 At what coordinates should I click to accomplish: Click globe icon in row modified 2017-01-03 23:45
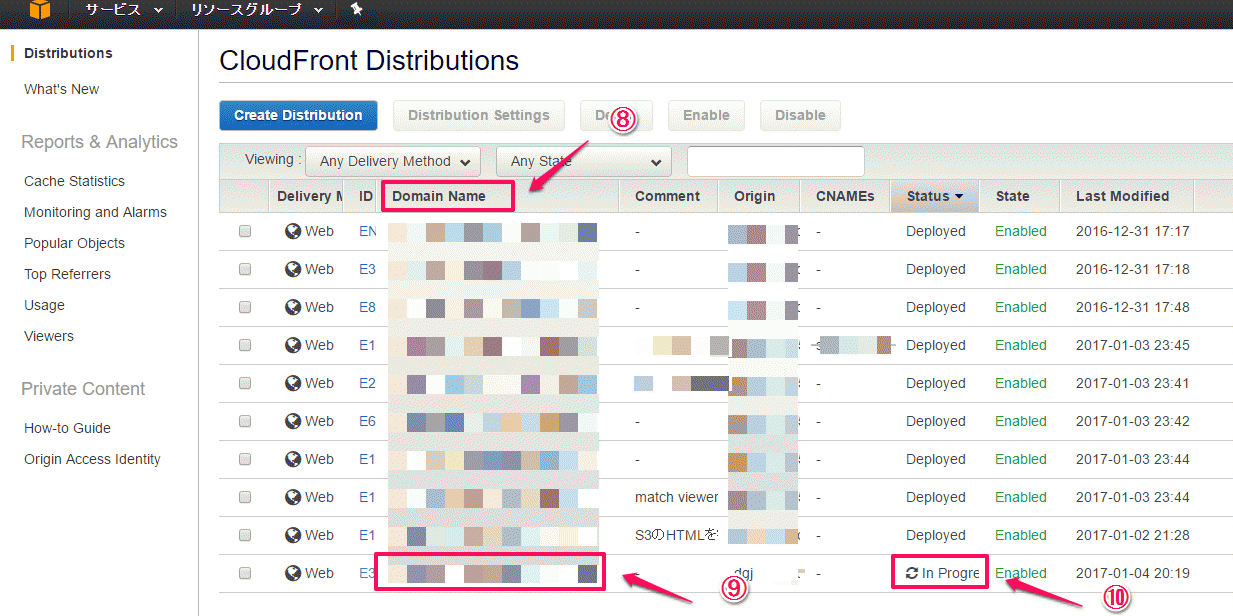click(293, 345)
